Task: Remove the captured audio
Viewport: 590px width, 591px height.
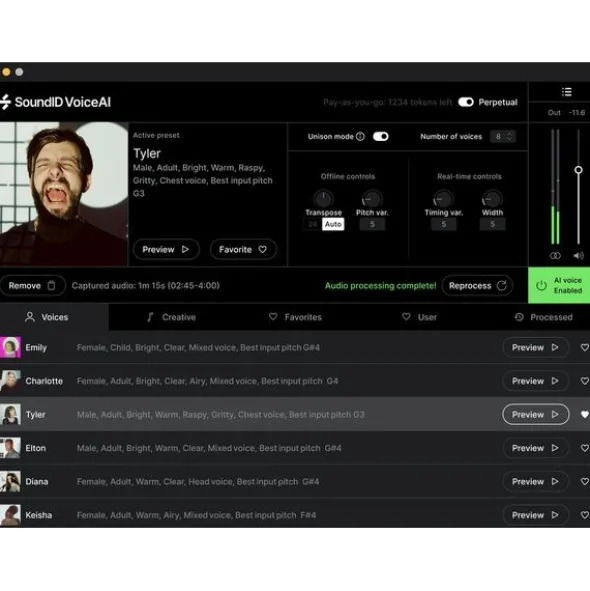Action: coord(32,286)
